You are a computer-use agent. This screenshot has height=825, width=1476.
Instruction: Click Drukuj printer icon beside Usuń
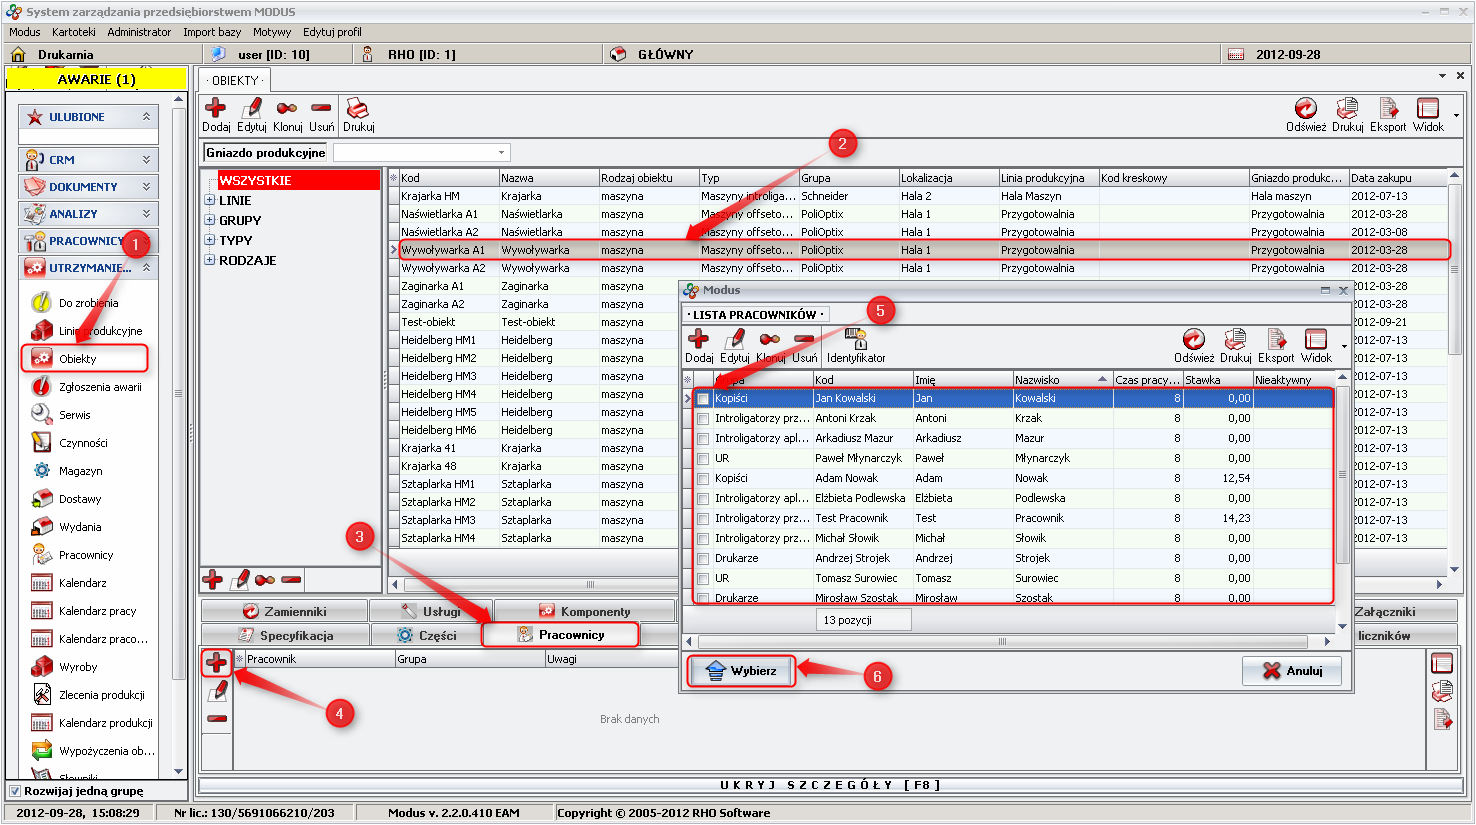coord(358,108)
